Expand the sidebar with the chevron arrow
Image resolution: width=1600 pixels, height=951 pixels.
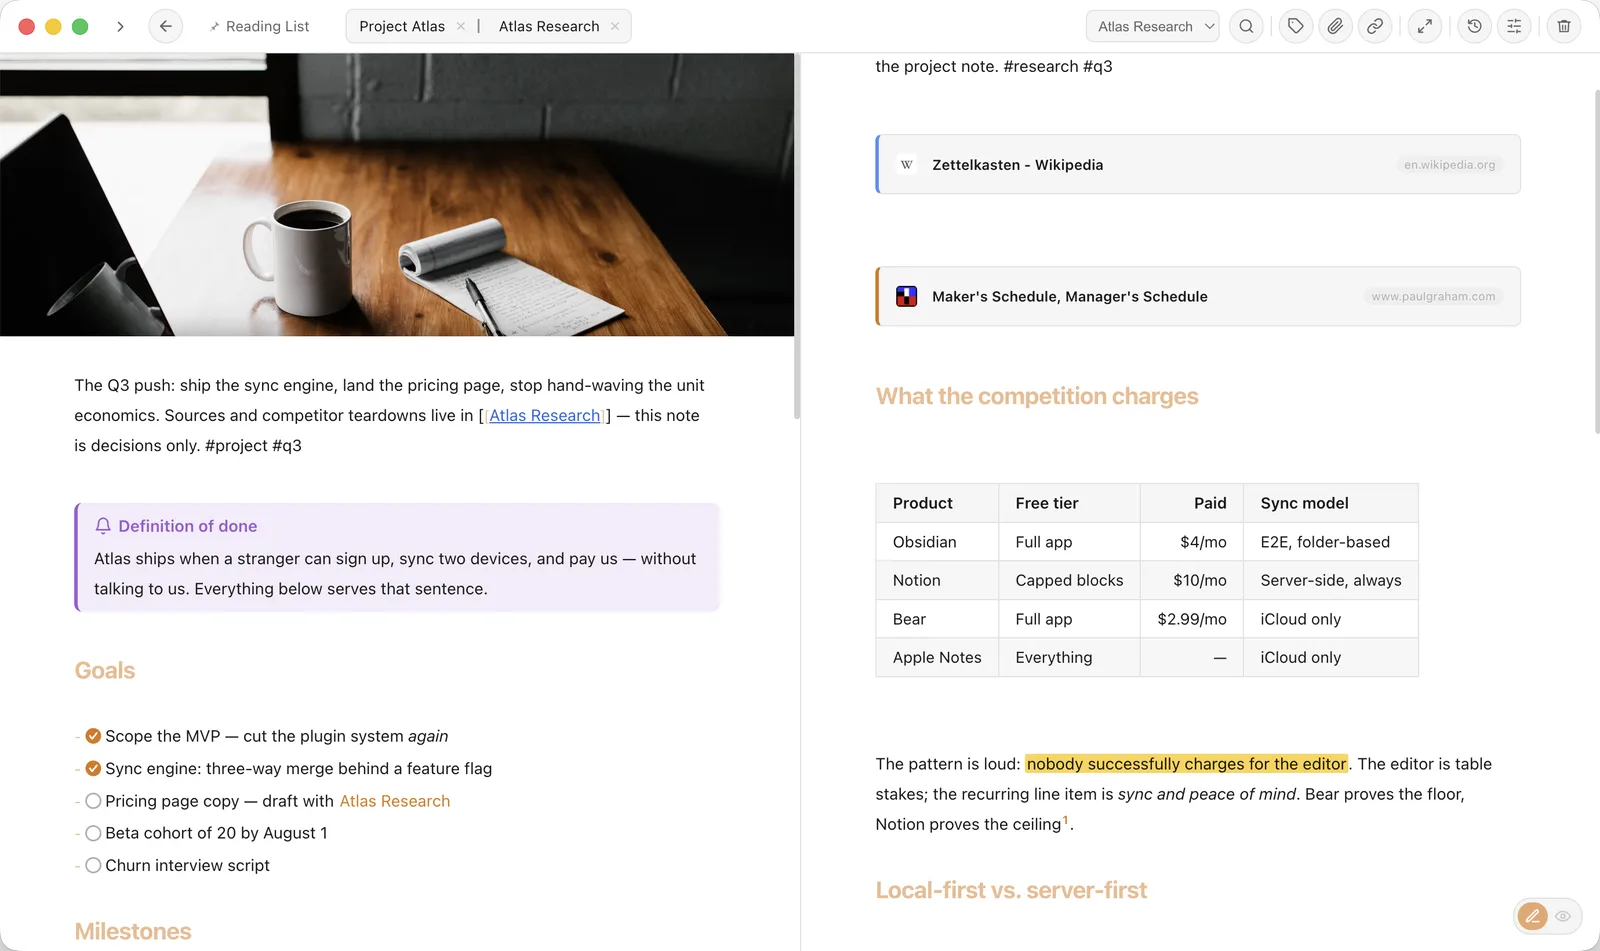pos(120,27)
